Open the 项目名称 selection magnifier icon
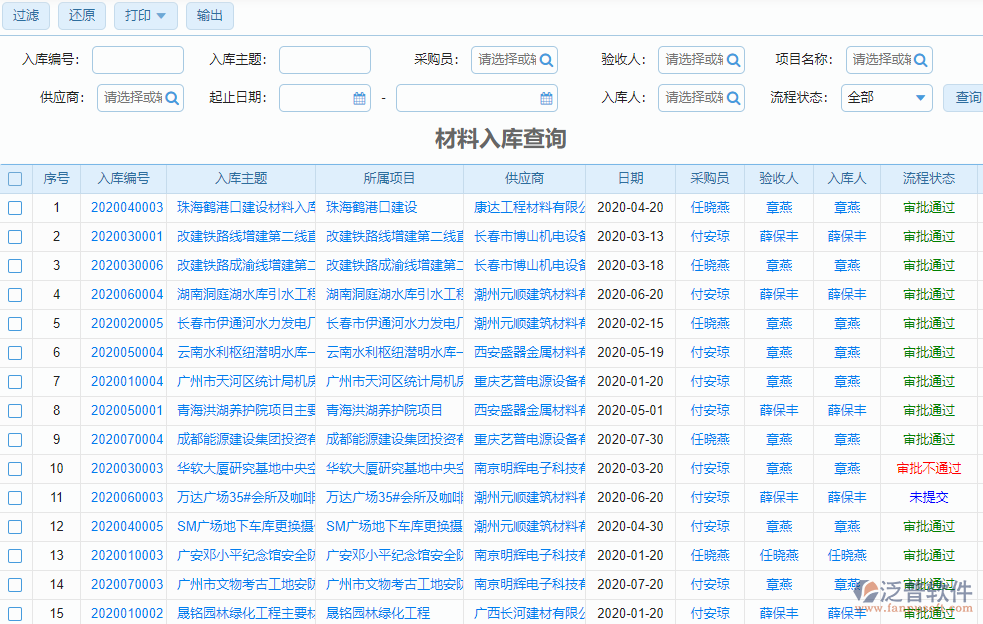 (x=921, y=59)
